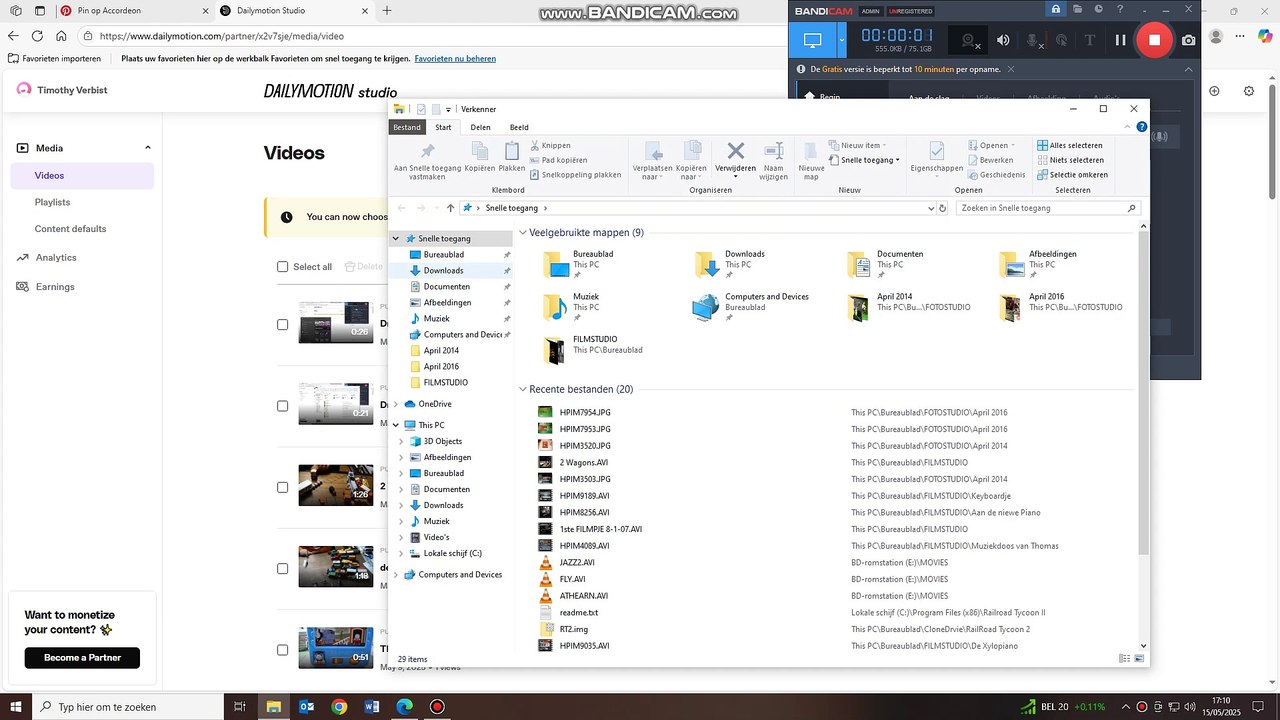Switch to the Beeld ribbon tab
The width and height of the screenshot is (1280, 720).
pyautogui.click(x=519, y=127)
